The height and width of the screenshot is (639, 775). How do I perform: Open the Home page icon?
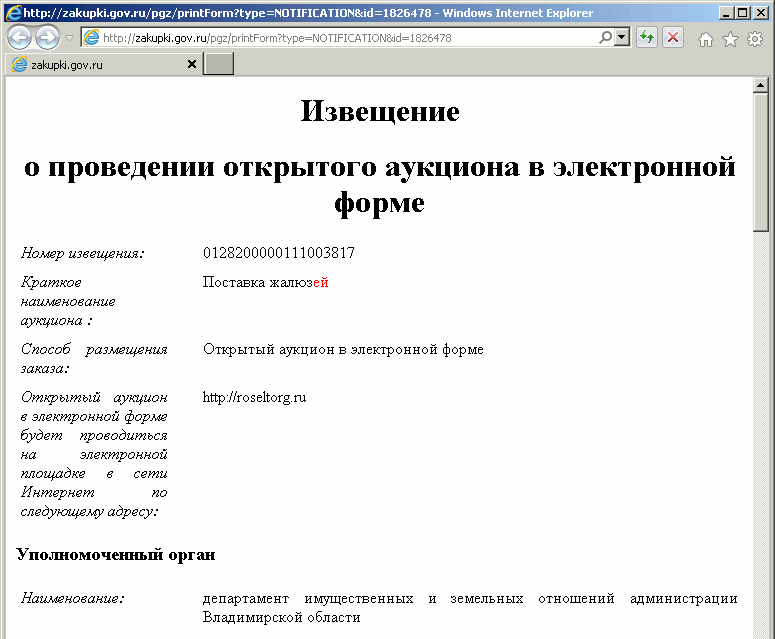point(706,39)
